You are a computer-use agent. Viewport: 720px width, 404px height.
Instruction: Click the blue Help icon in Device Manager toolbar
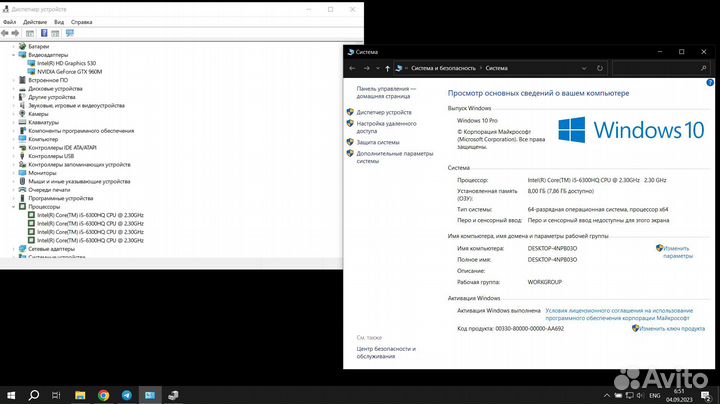[x=44, y=33]
